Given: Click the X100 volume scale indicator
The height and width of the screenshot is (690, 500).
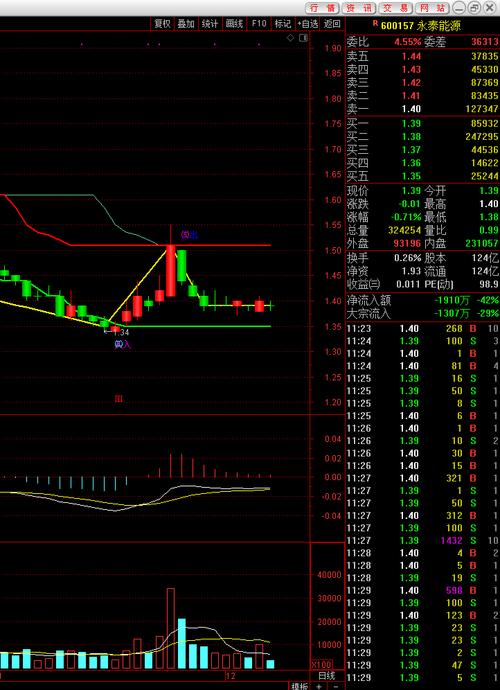Looking at the screenshot, I should 319,664.
